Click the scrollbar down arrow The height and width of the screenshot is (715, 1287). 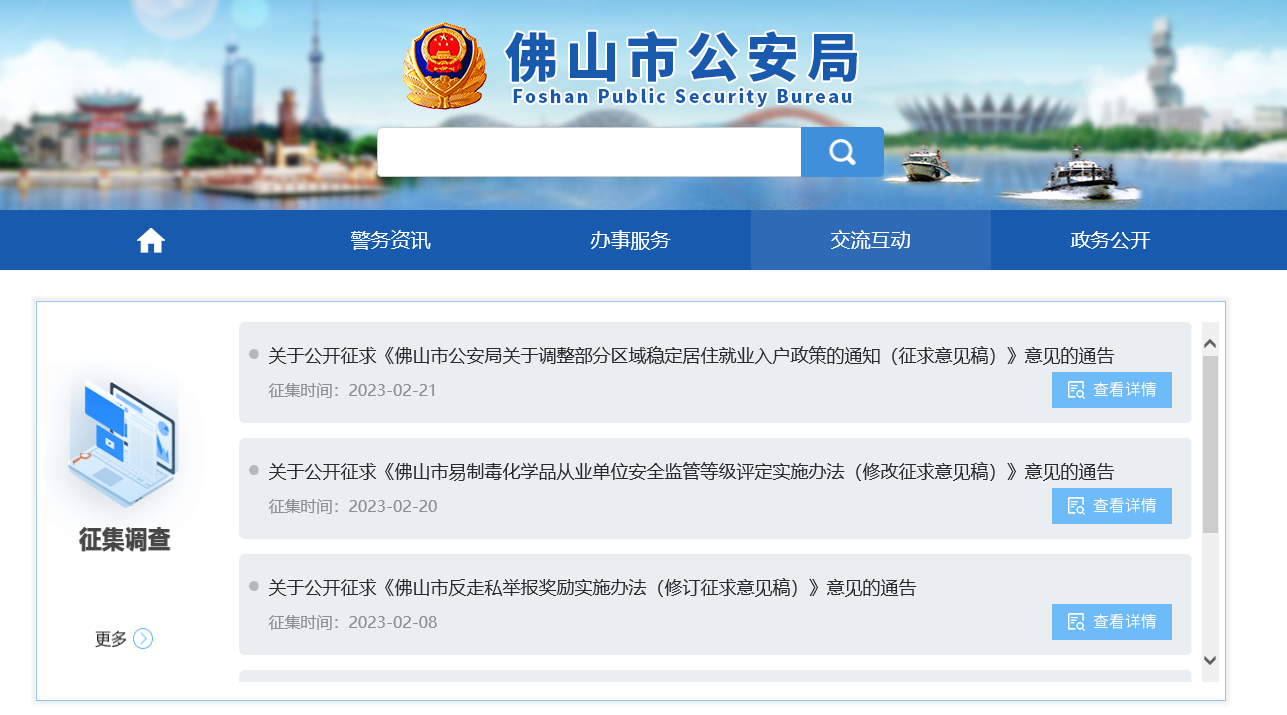click(x=1210, y=660)
